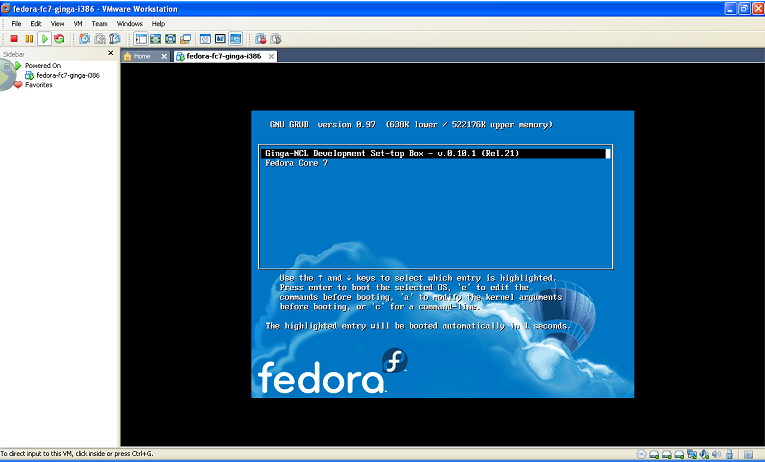Open the Help menu
This screenshot has width=765, height=462.
pyautogui.click(x=158, y=23)
